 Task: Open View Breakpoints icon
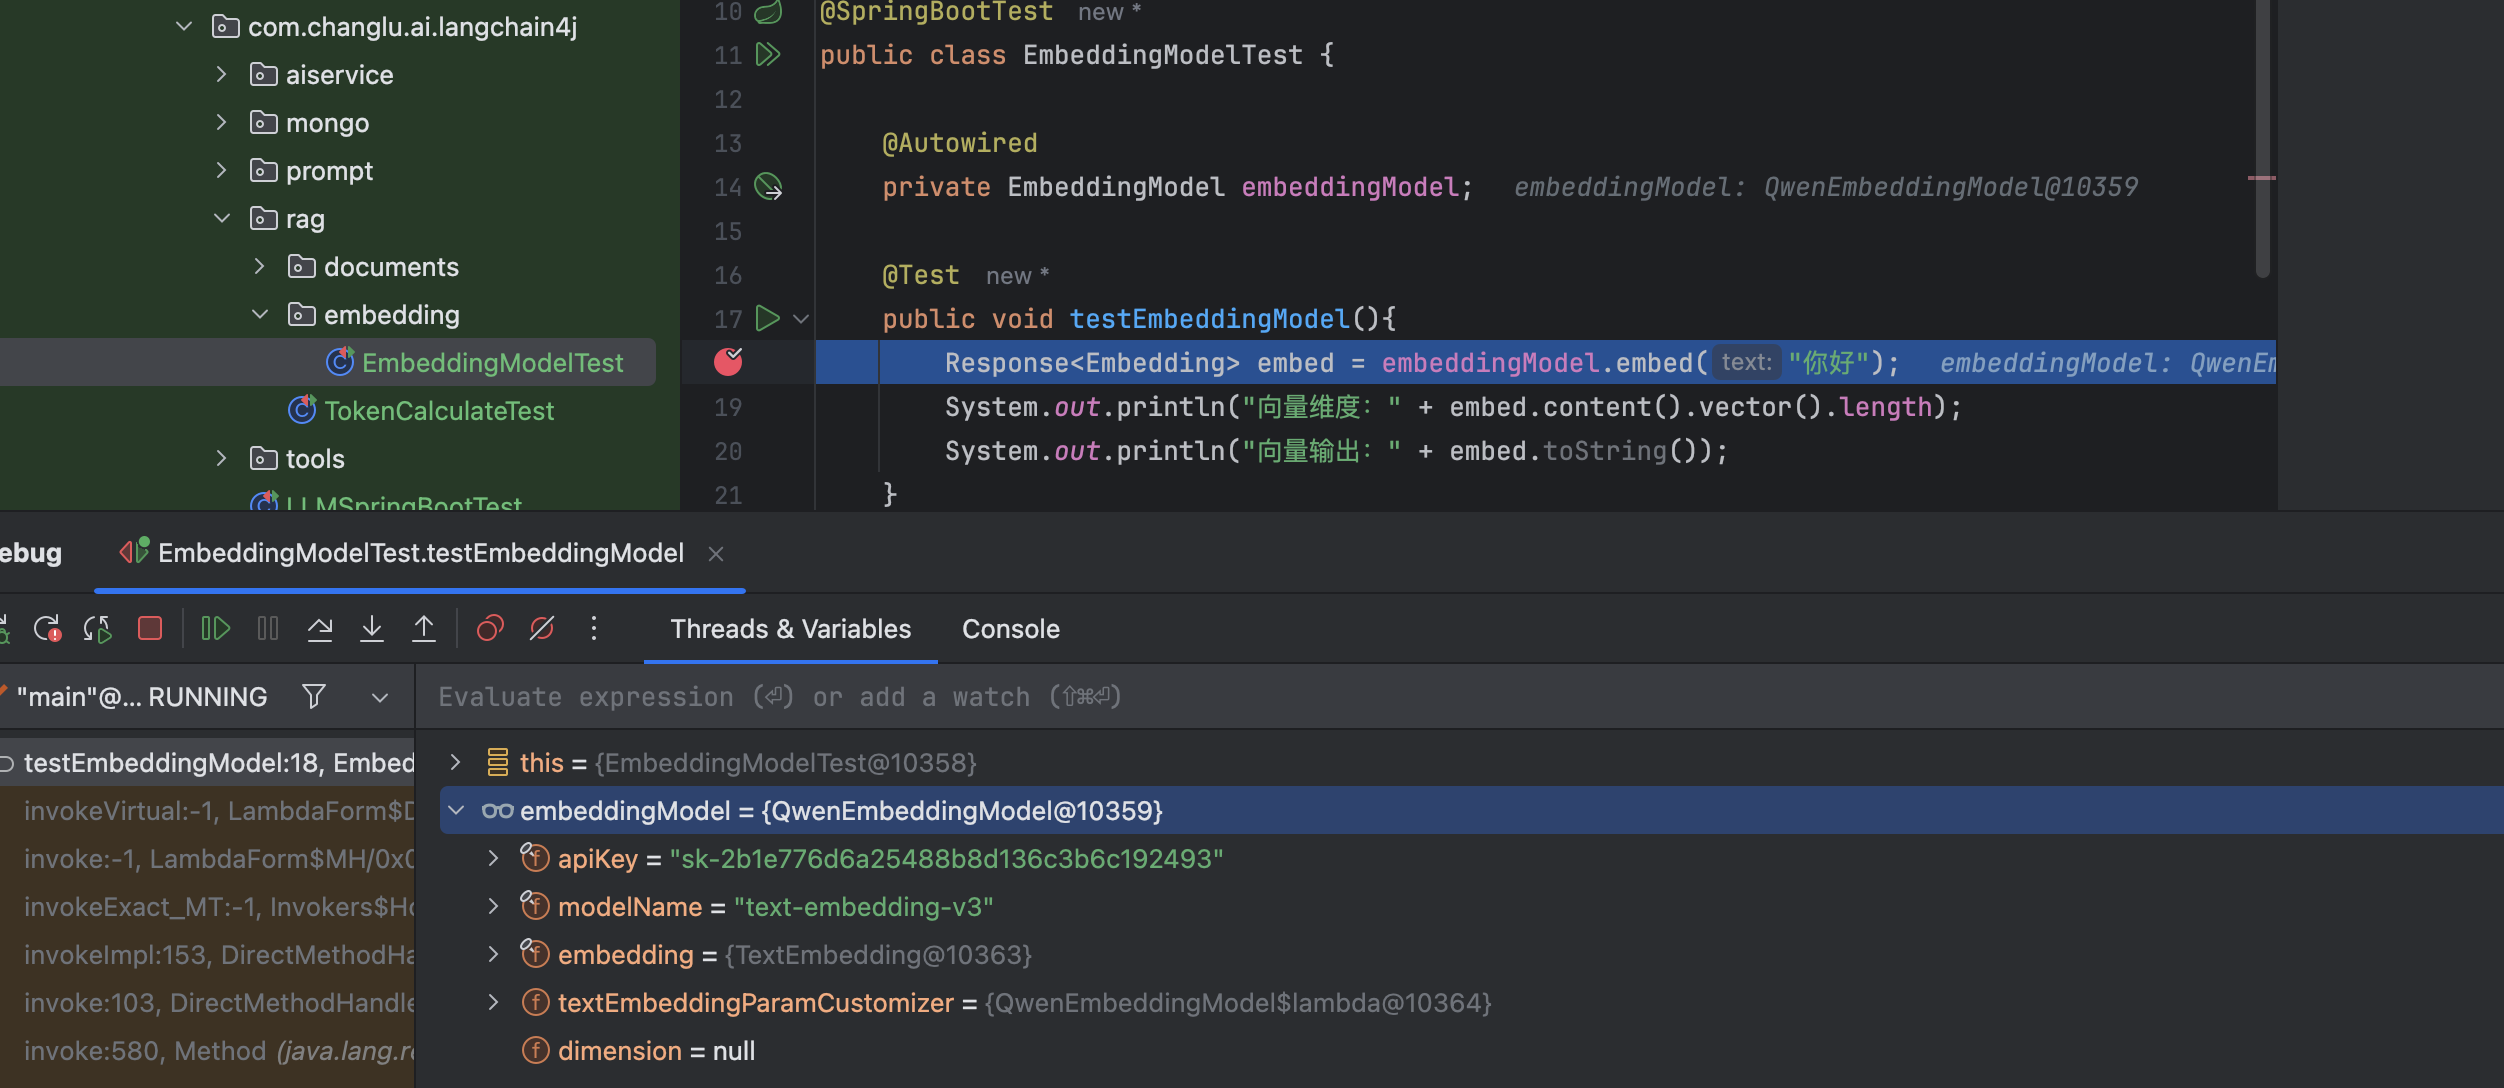point(490,628)
